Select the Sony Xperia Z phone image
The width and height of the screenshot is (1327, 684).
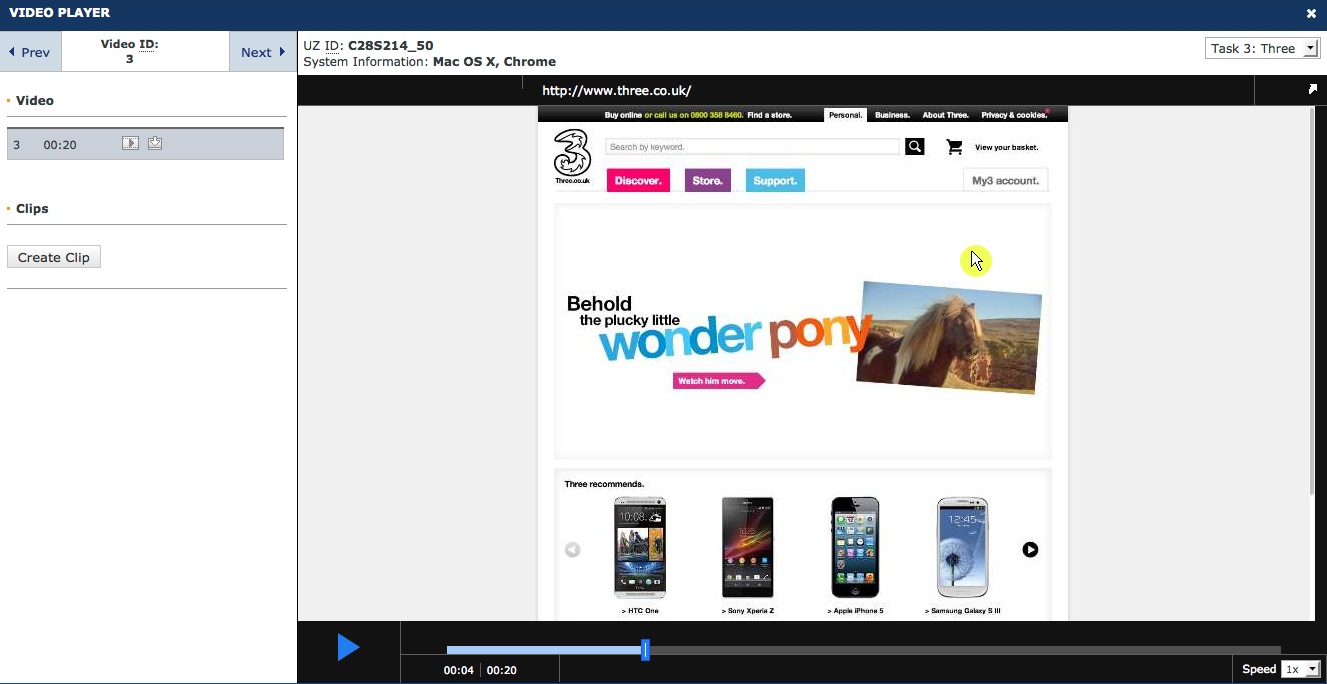(748, 548)
